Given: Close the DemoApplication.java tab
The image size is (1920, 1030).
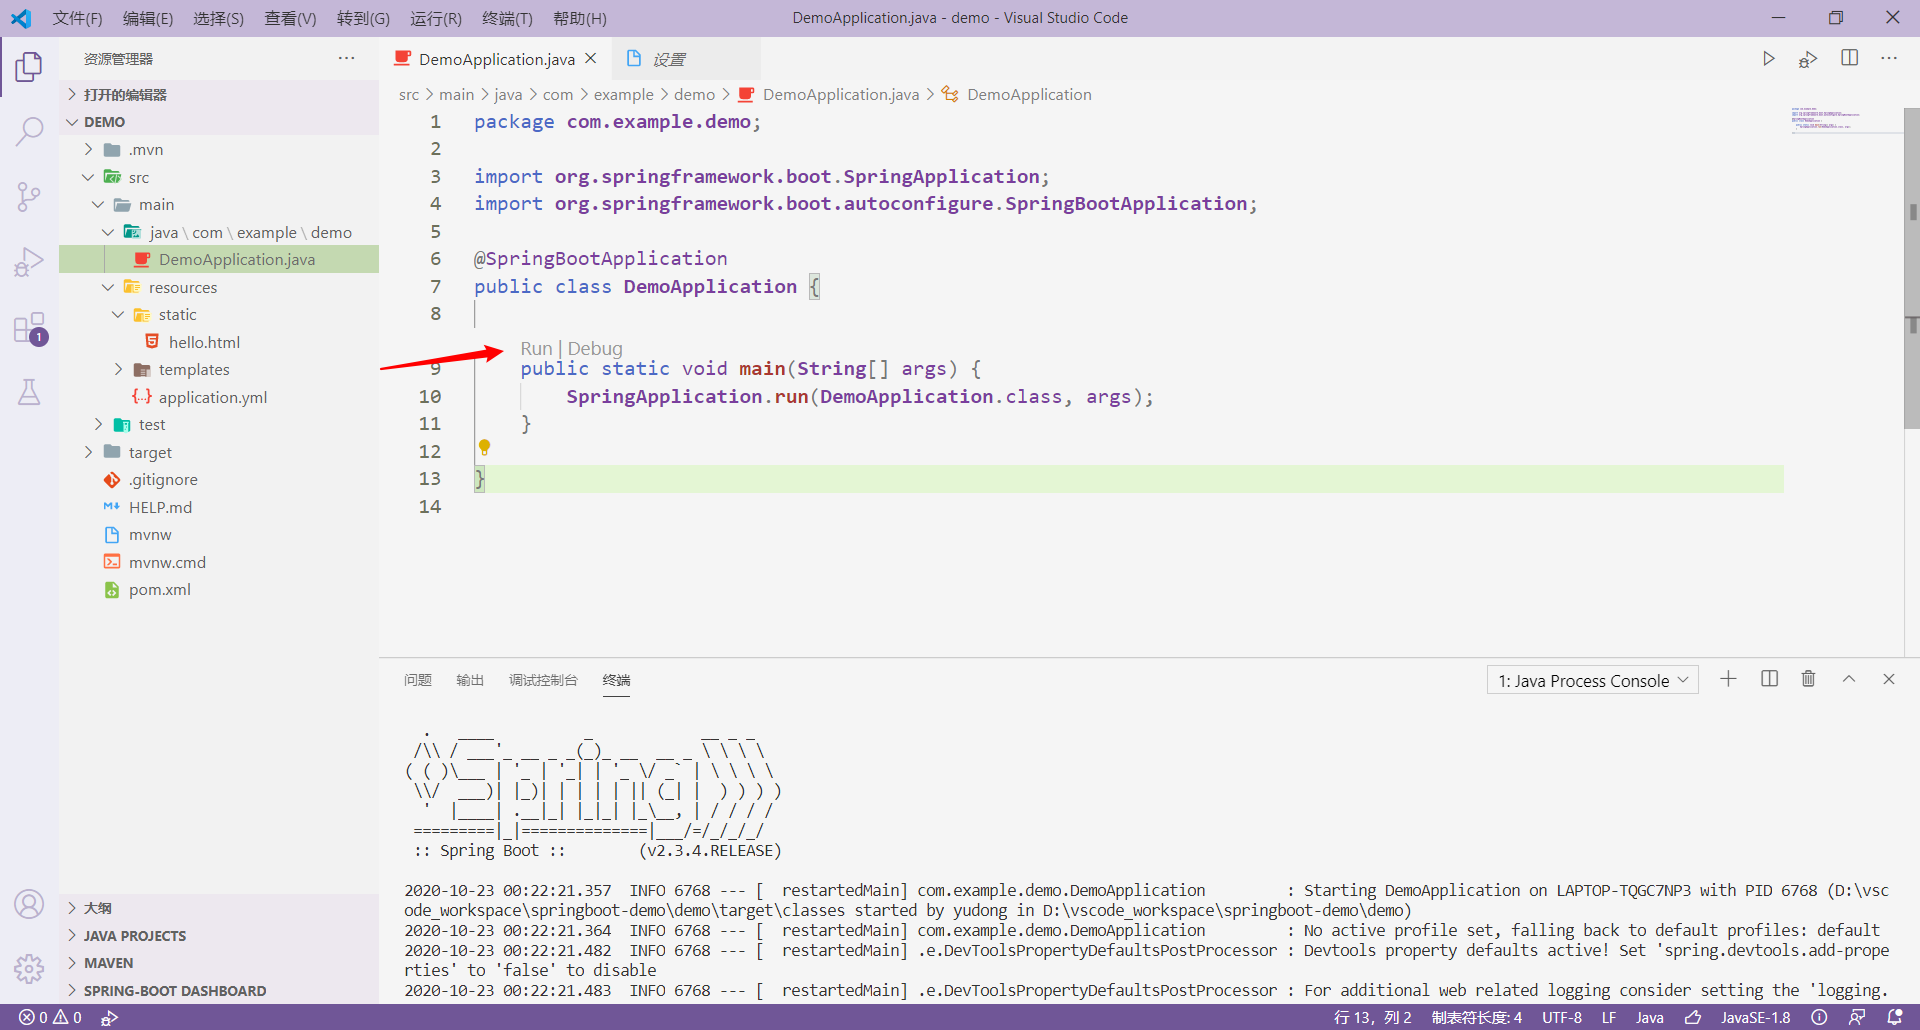Looking at the screenshot, I should (x=591, y=59).
